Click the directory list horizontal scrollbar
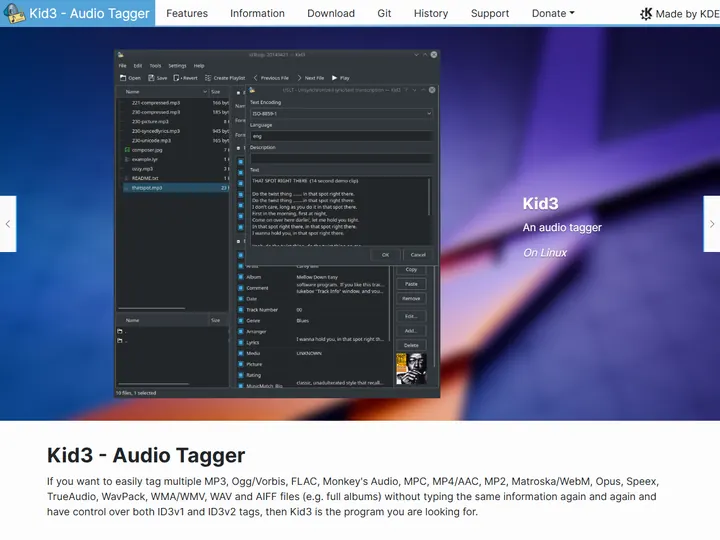 (x=153, y=383)
